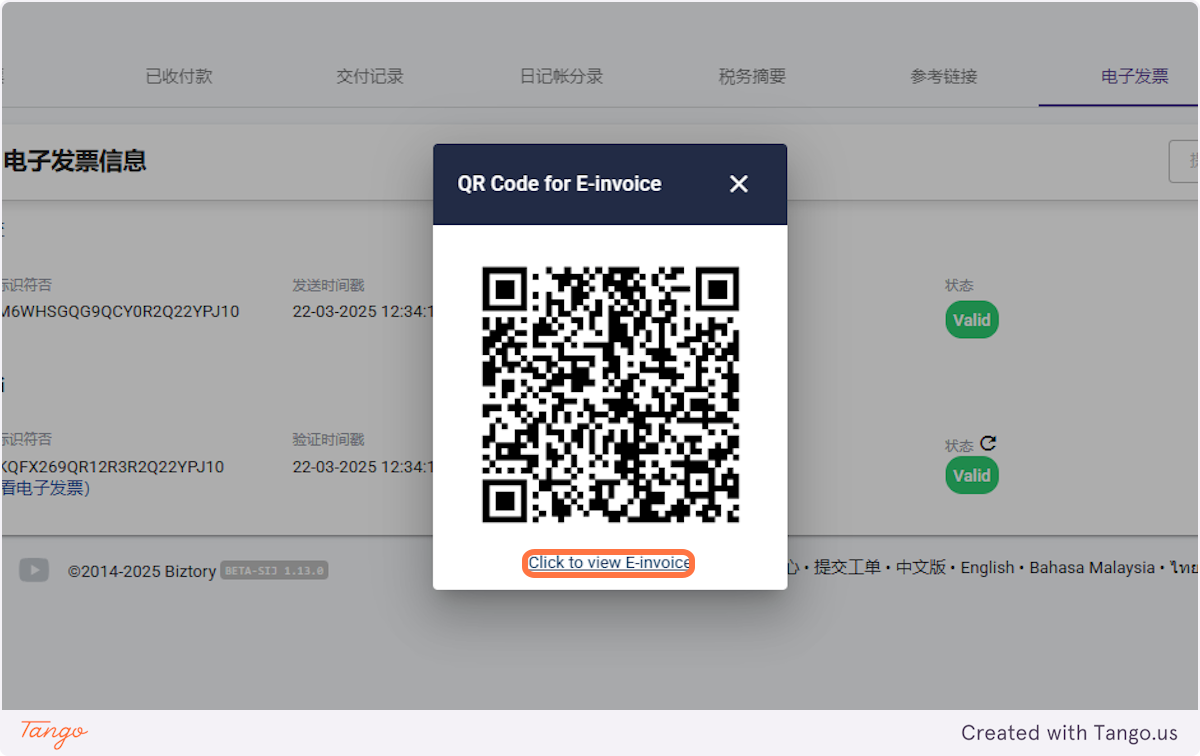Click the ©2014-2025 Biztory copyright text
The image size is (1200, 756).
pos(140,571)
